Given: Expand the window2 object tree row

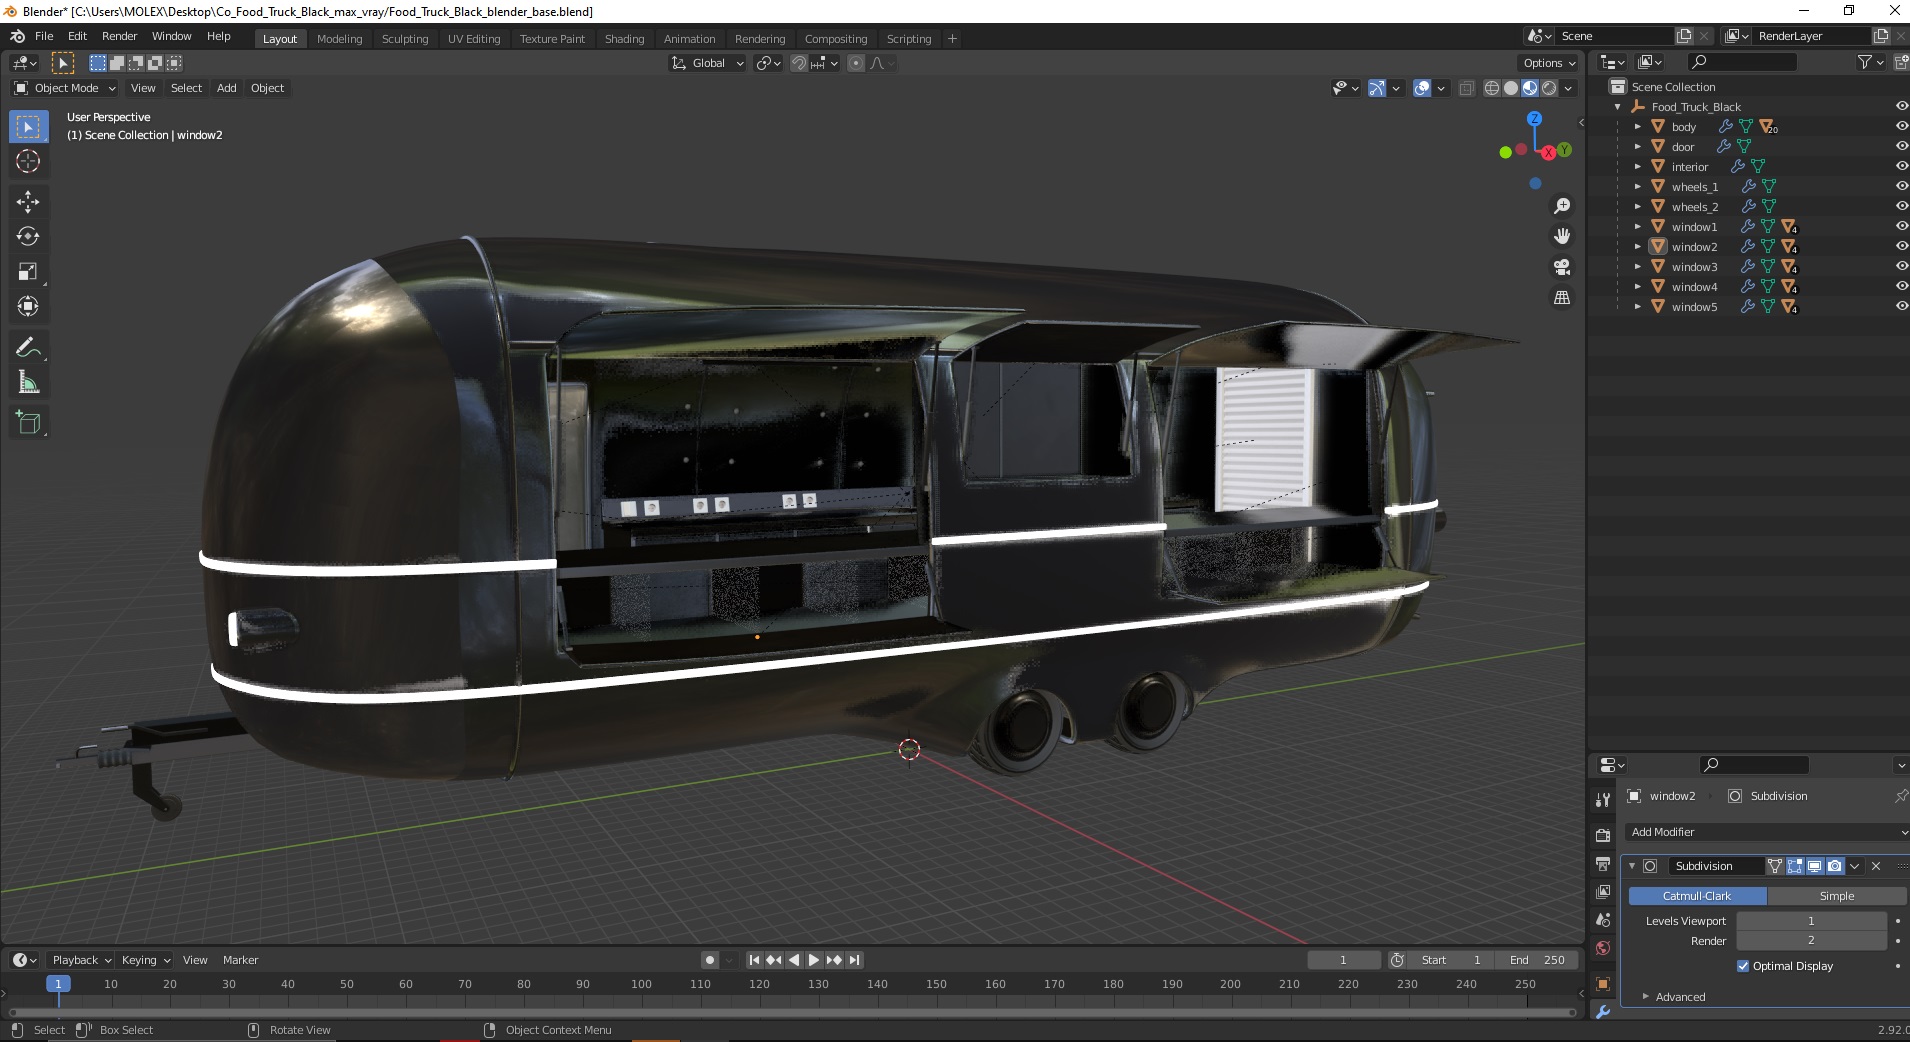Looking at the screenshot, I should pyautogui.click(x=1637, y=247).
